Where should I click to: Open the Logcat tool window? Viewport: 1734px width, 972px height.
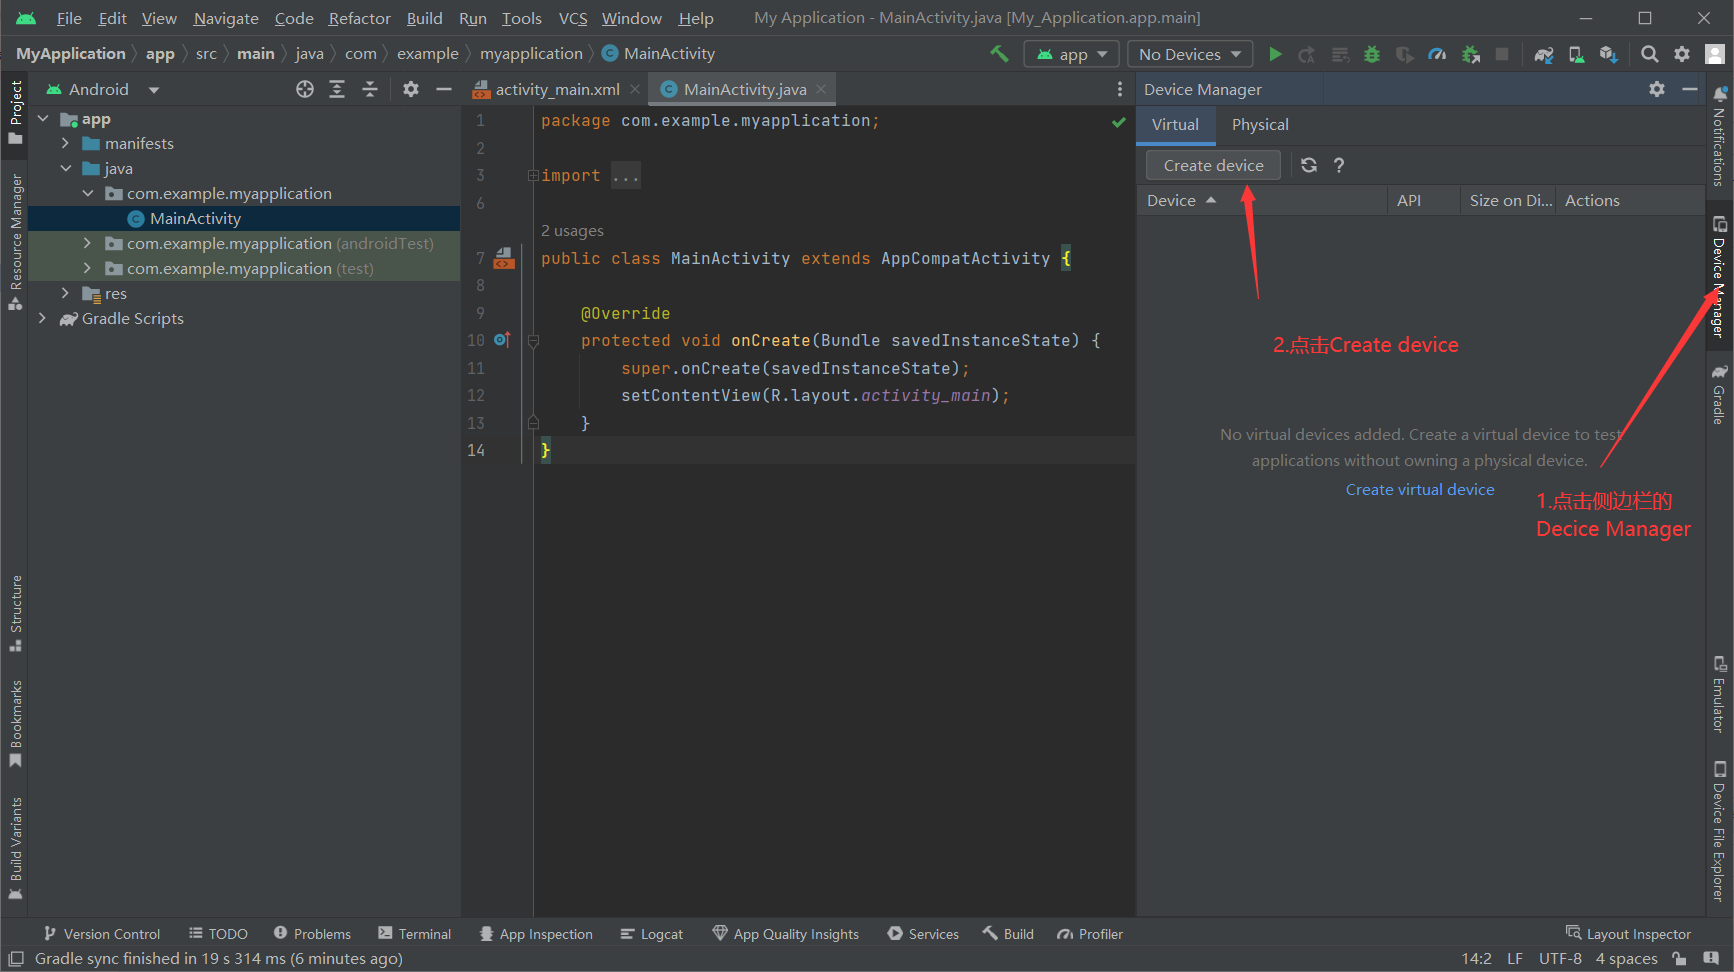652,934
